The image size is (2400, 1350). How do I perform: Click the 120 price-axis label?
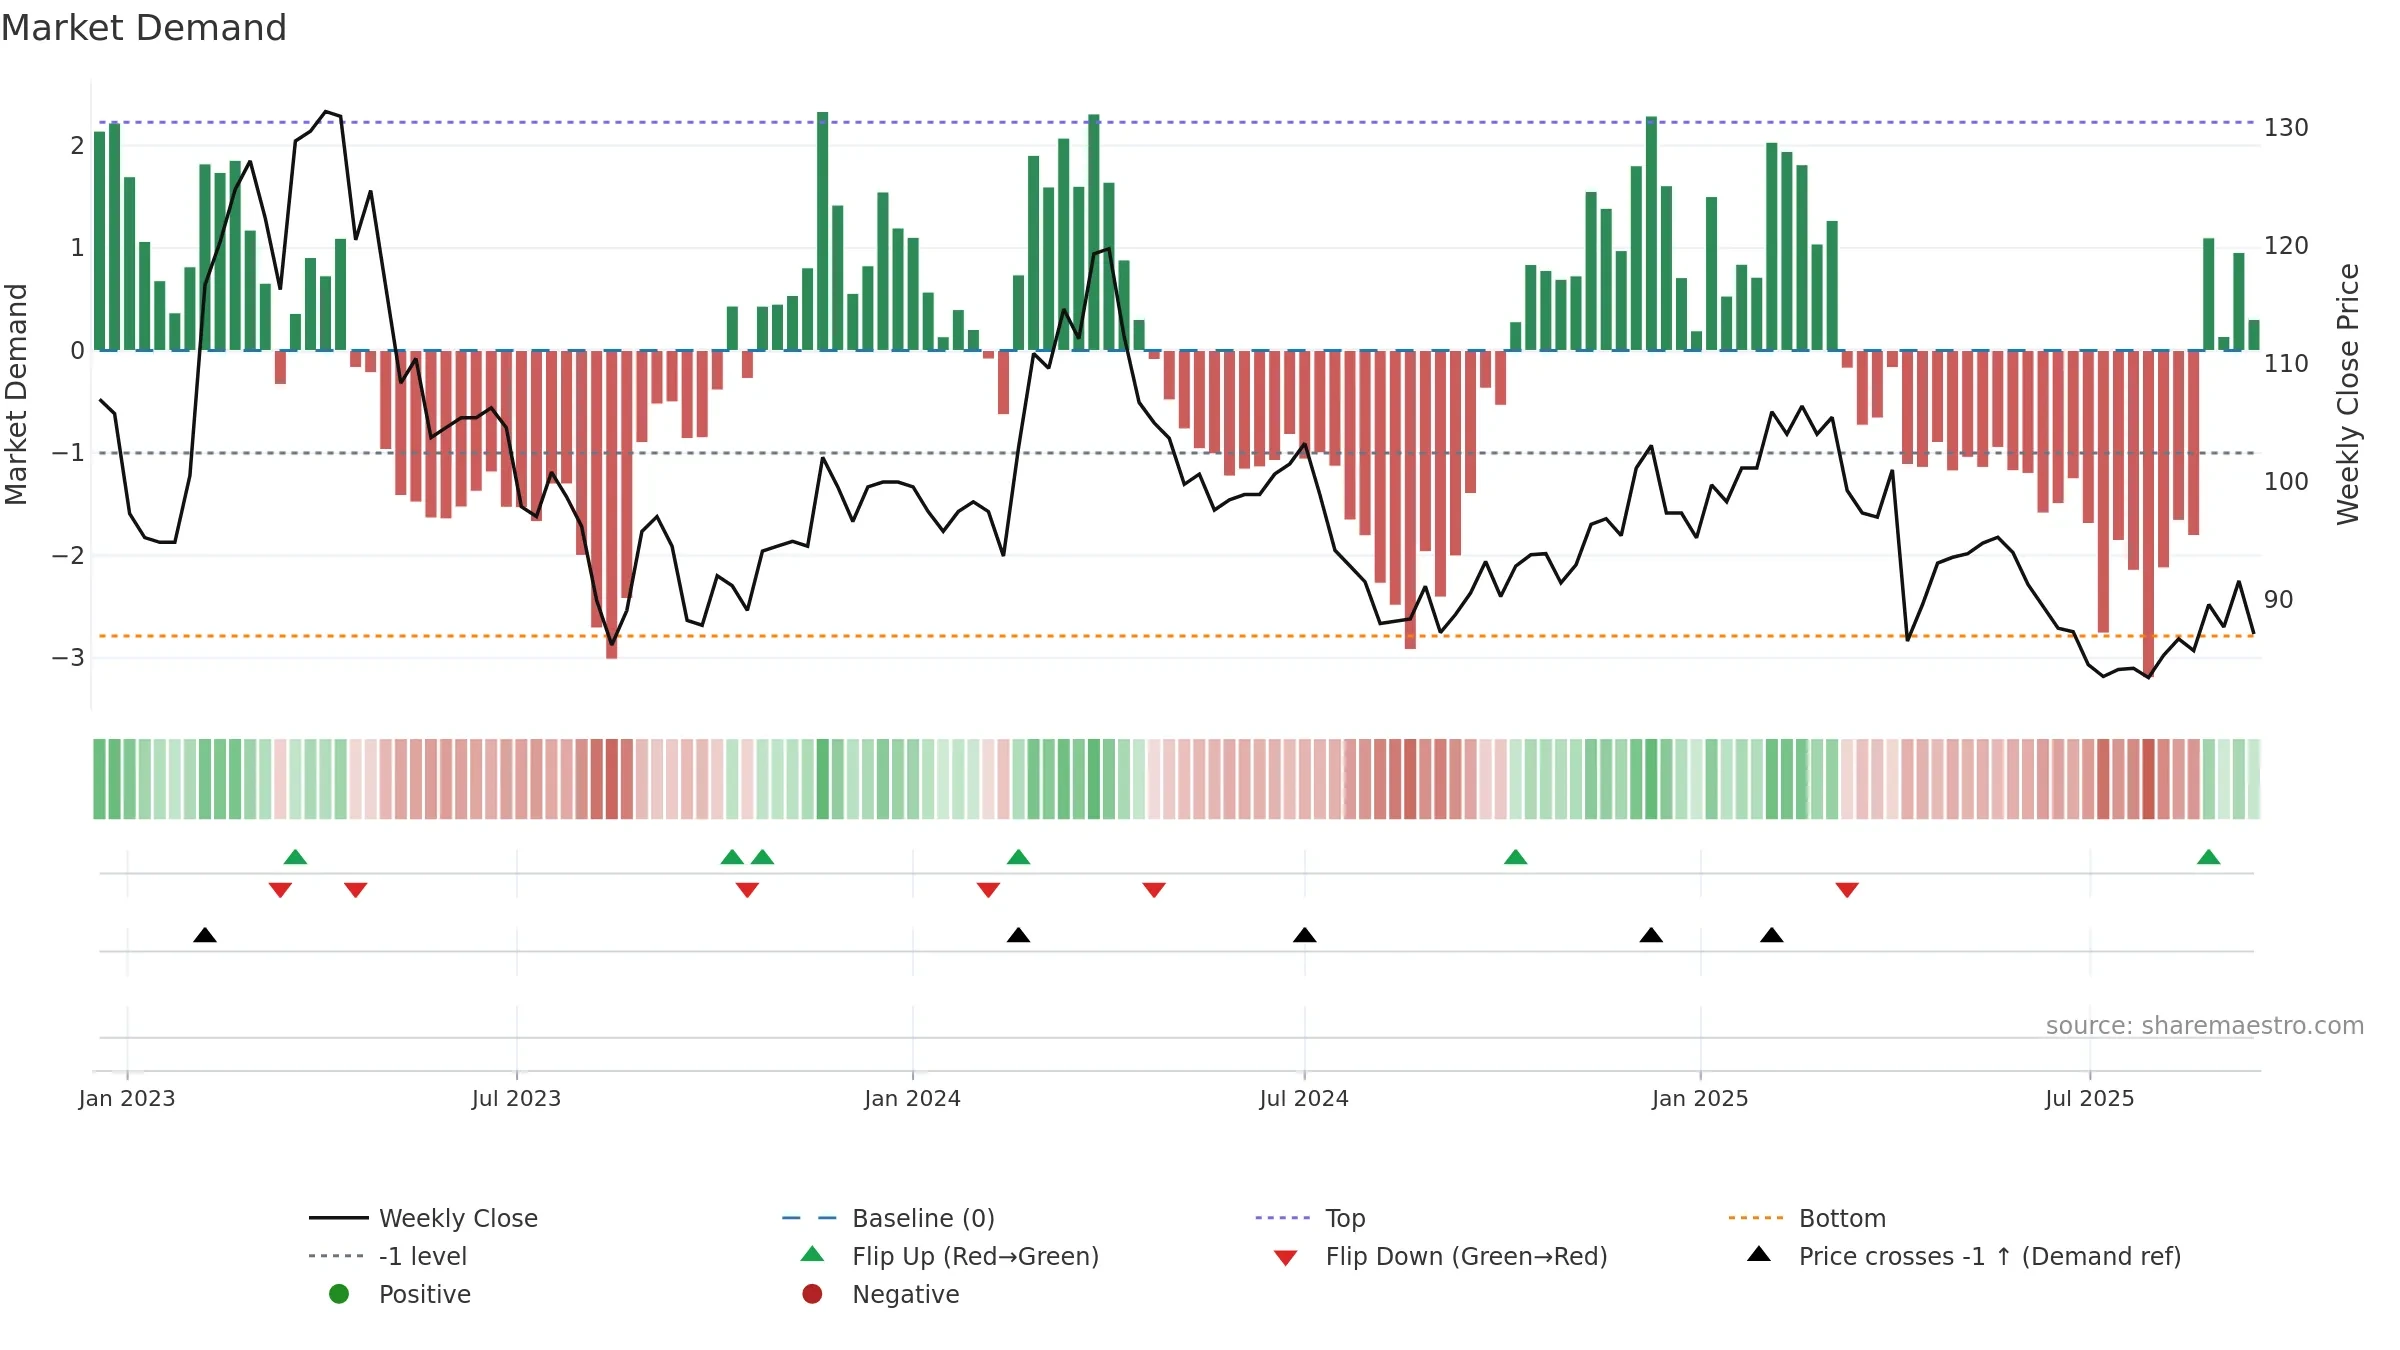pos(2286,246)
